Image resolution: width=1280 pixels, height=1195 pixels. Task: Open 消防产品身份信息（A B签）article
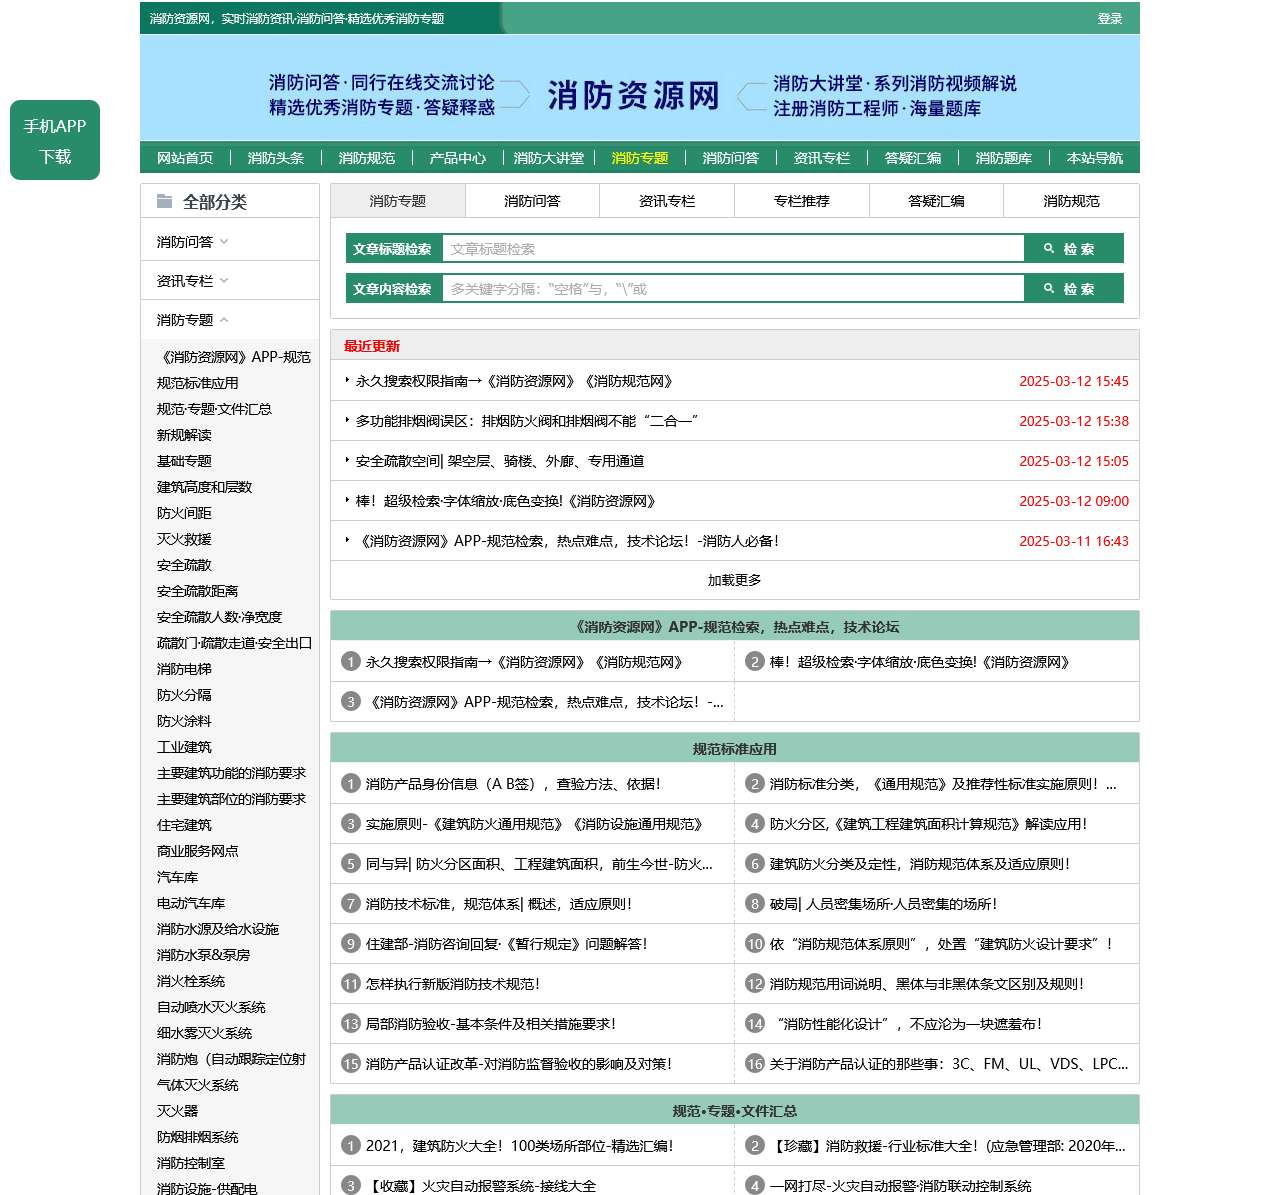[x=513, y=784]
